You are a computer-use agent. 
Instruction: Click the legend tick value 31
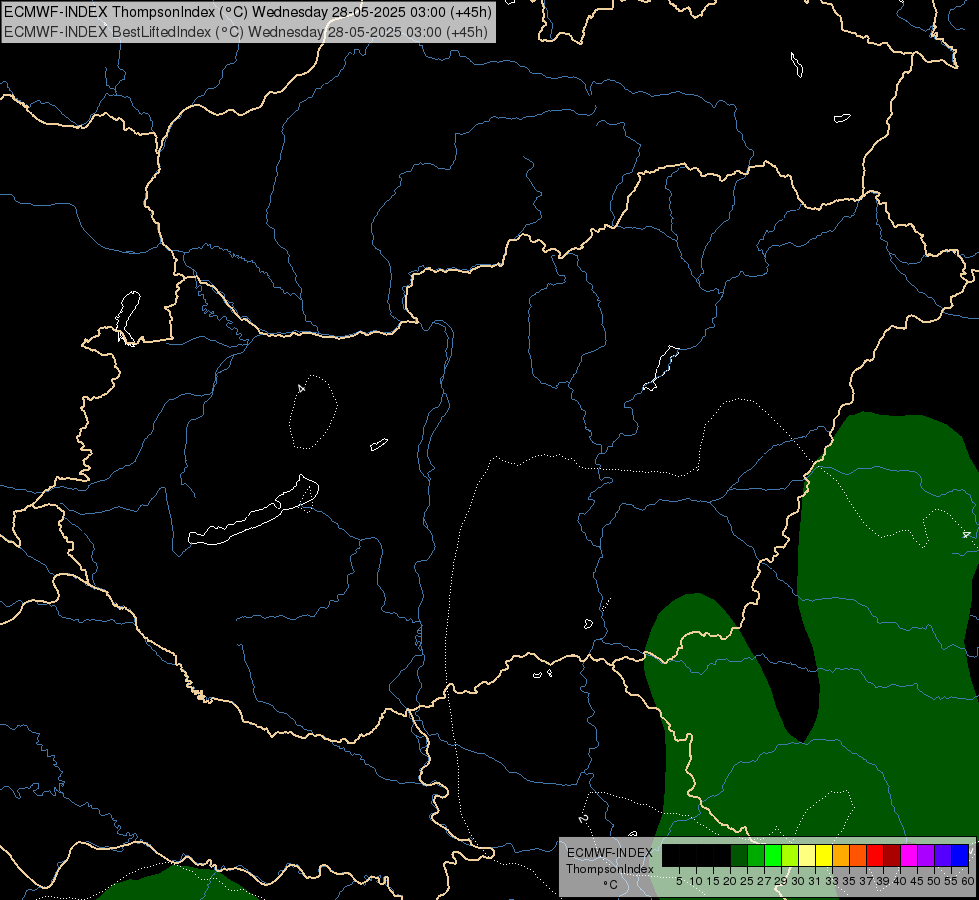click(815, 881)
